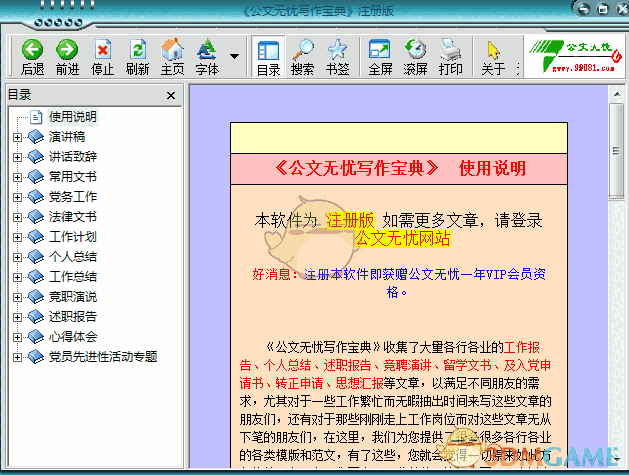The image size is (629, 475).
Task: Close the 目录 side panel
Action: (x=171, y=95)
